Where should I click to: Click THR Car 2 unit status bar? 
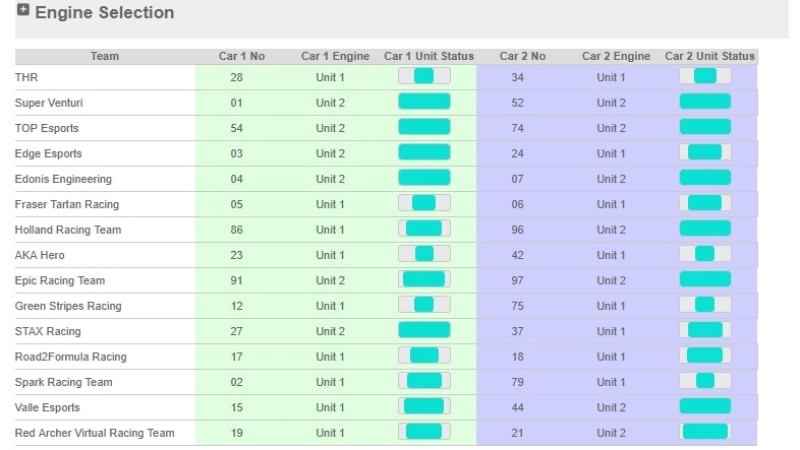point(705,76)
